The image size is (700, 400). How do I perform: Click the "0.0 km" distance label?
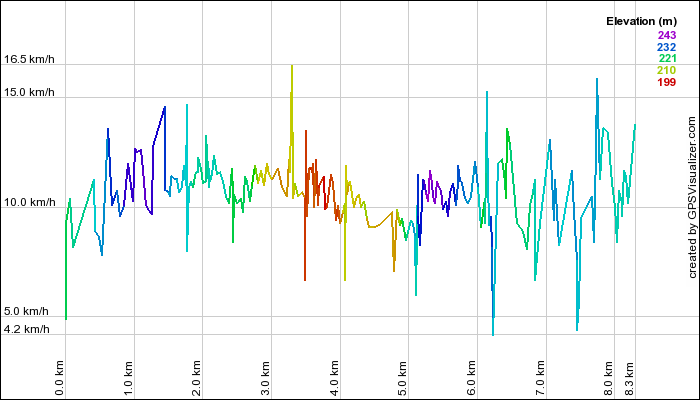click(59, 378)
